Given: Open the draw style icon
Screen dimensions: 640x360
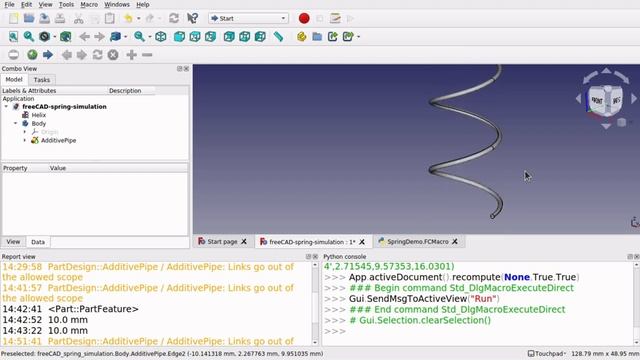Looking at the screenshot, I should coord(44,37).
